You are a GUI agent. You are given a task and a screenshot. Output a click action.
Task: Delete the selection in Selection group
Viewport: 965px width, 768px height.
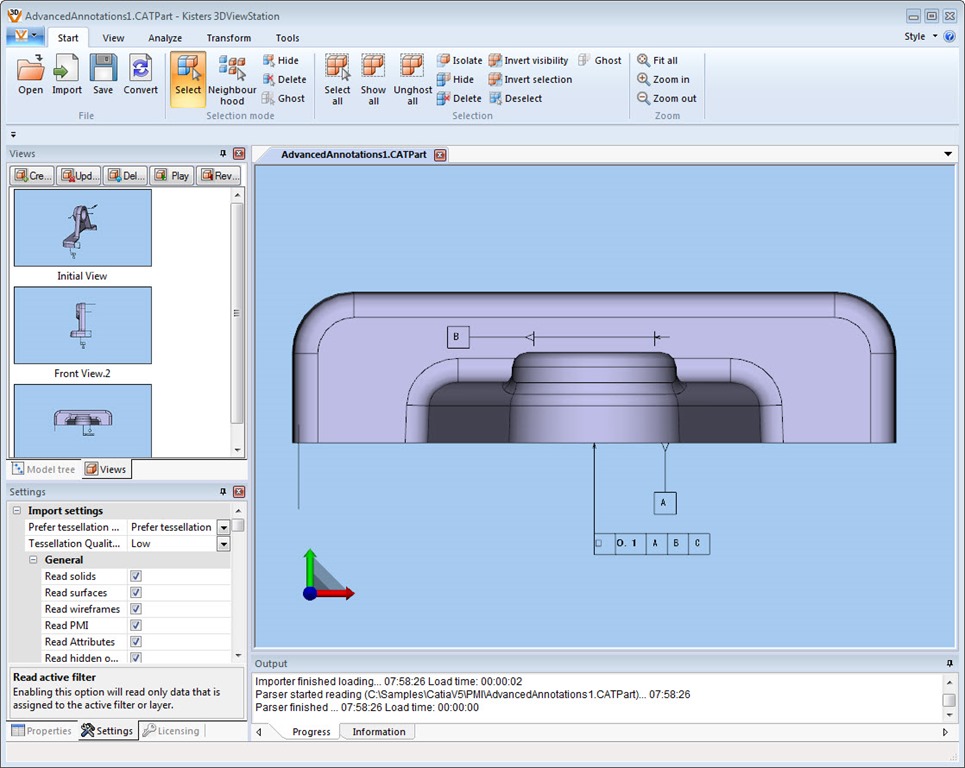[459, 98]
